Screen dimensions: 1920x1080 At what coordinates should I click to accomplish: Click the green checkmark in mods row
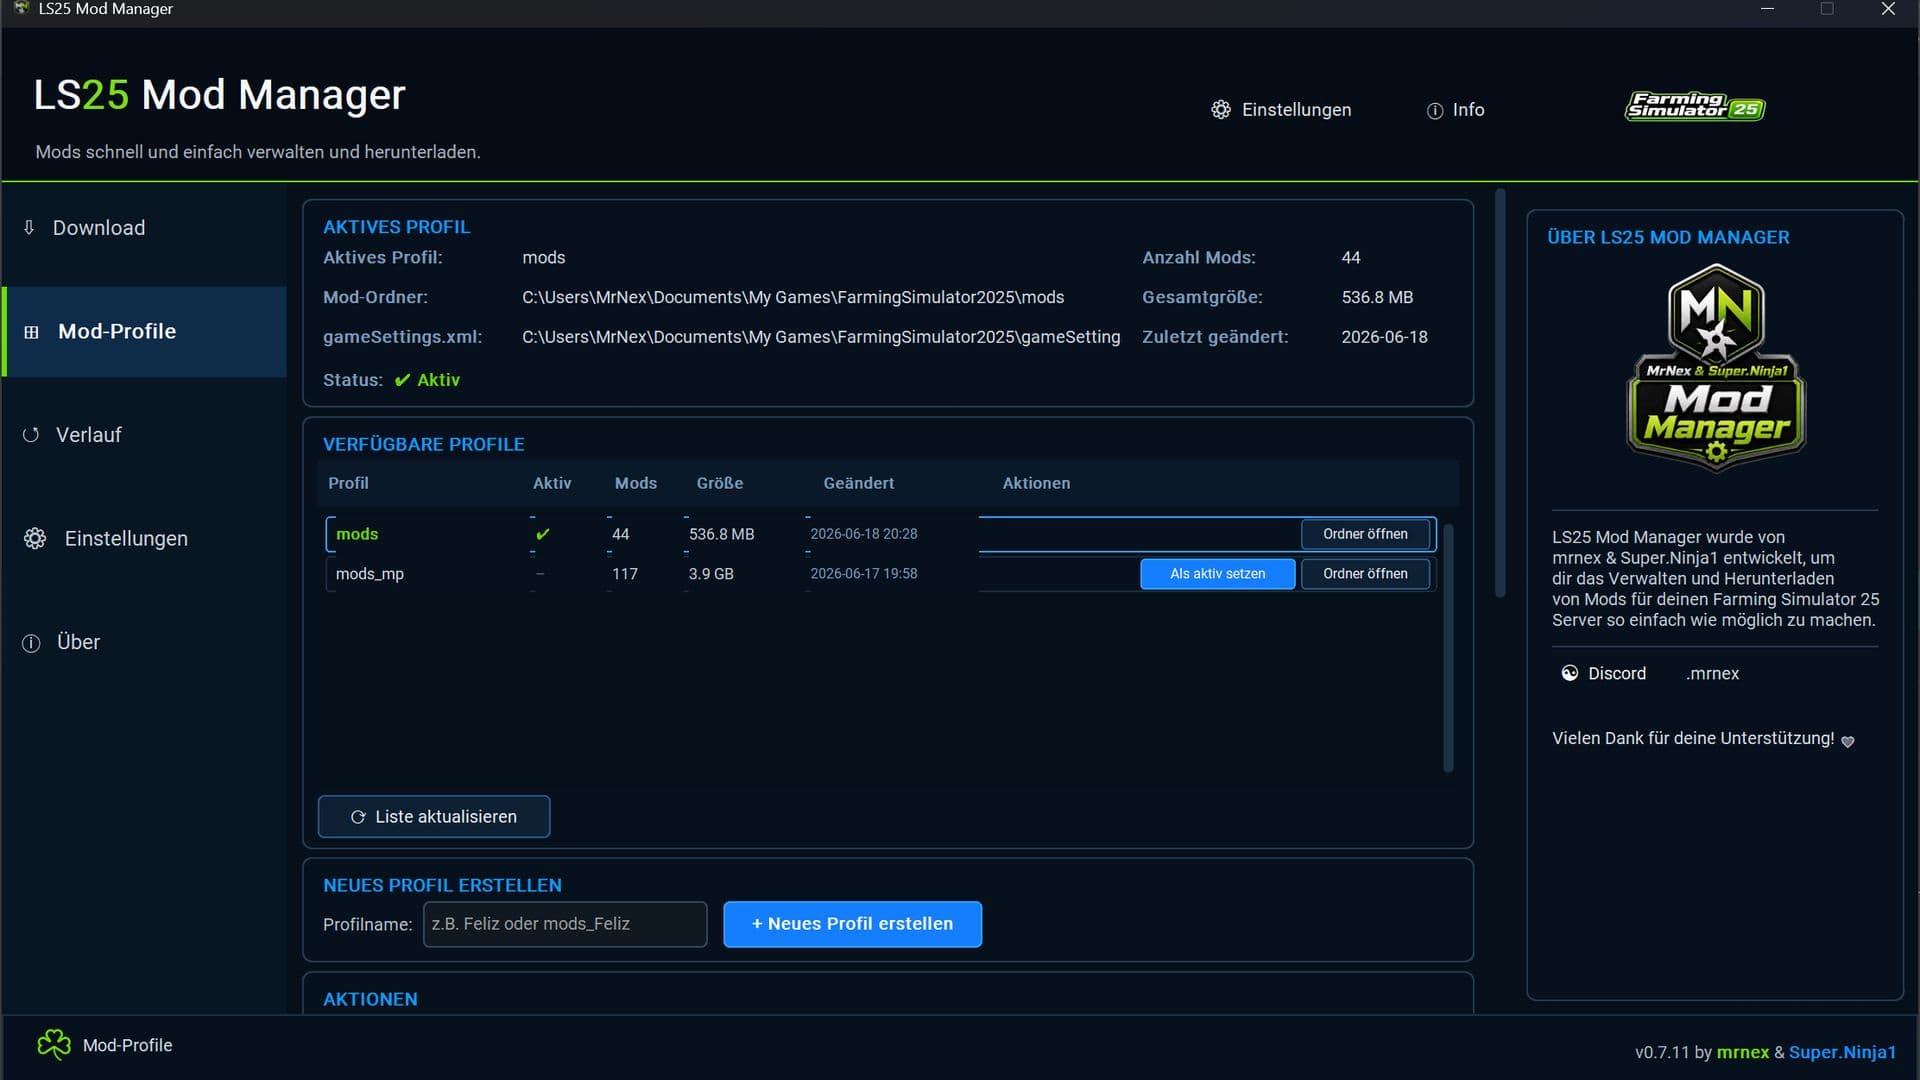click(543, 534)
